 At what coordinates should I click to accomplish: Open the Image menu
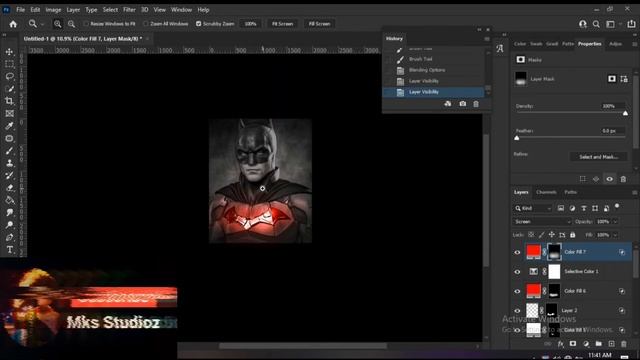53,9
